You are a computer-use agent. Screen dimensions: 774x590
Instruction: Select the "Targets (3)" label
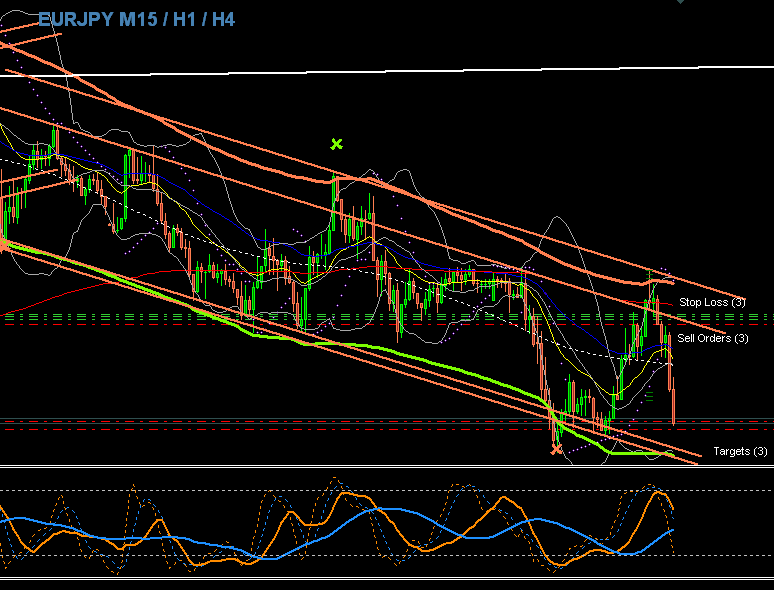(740, 451)
